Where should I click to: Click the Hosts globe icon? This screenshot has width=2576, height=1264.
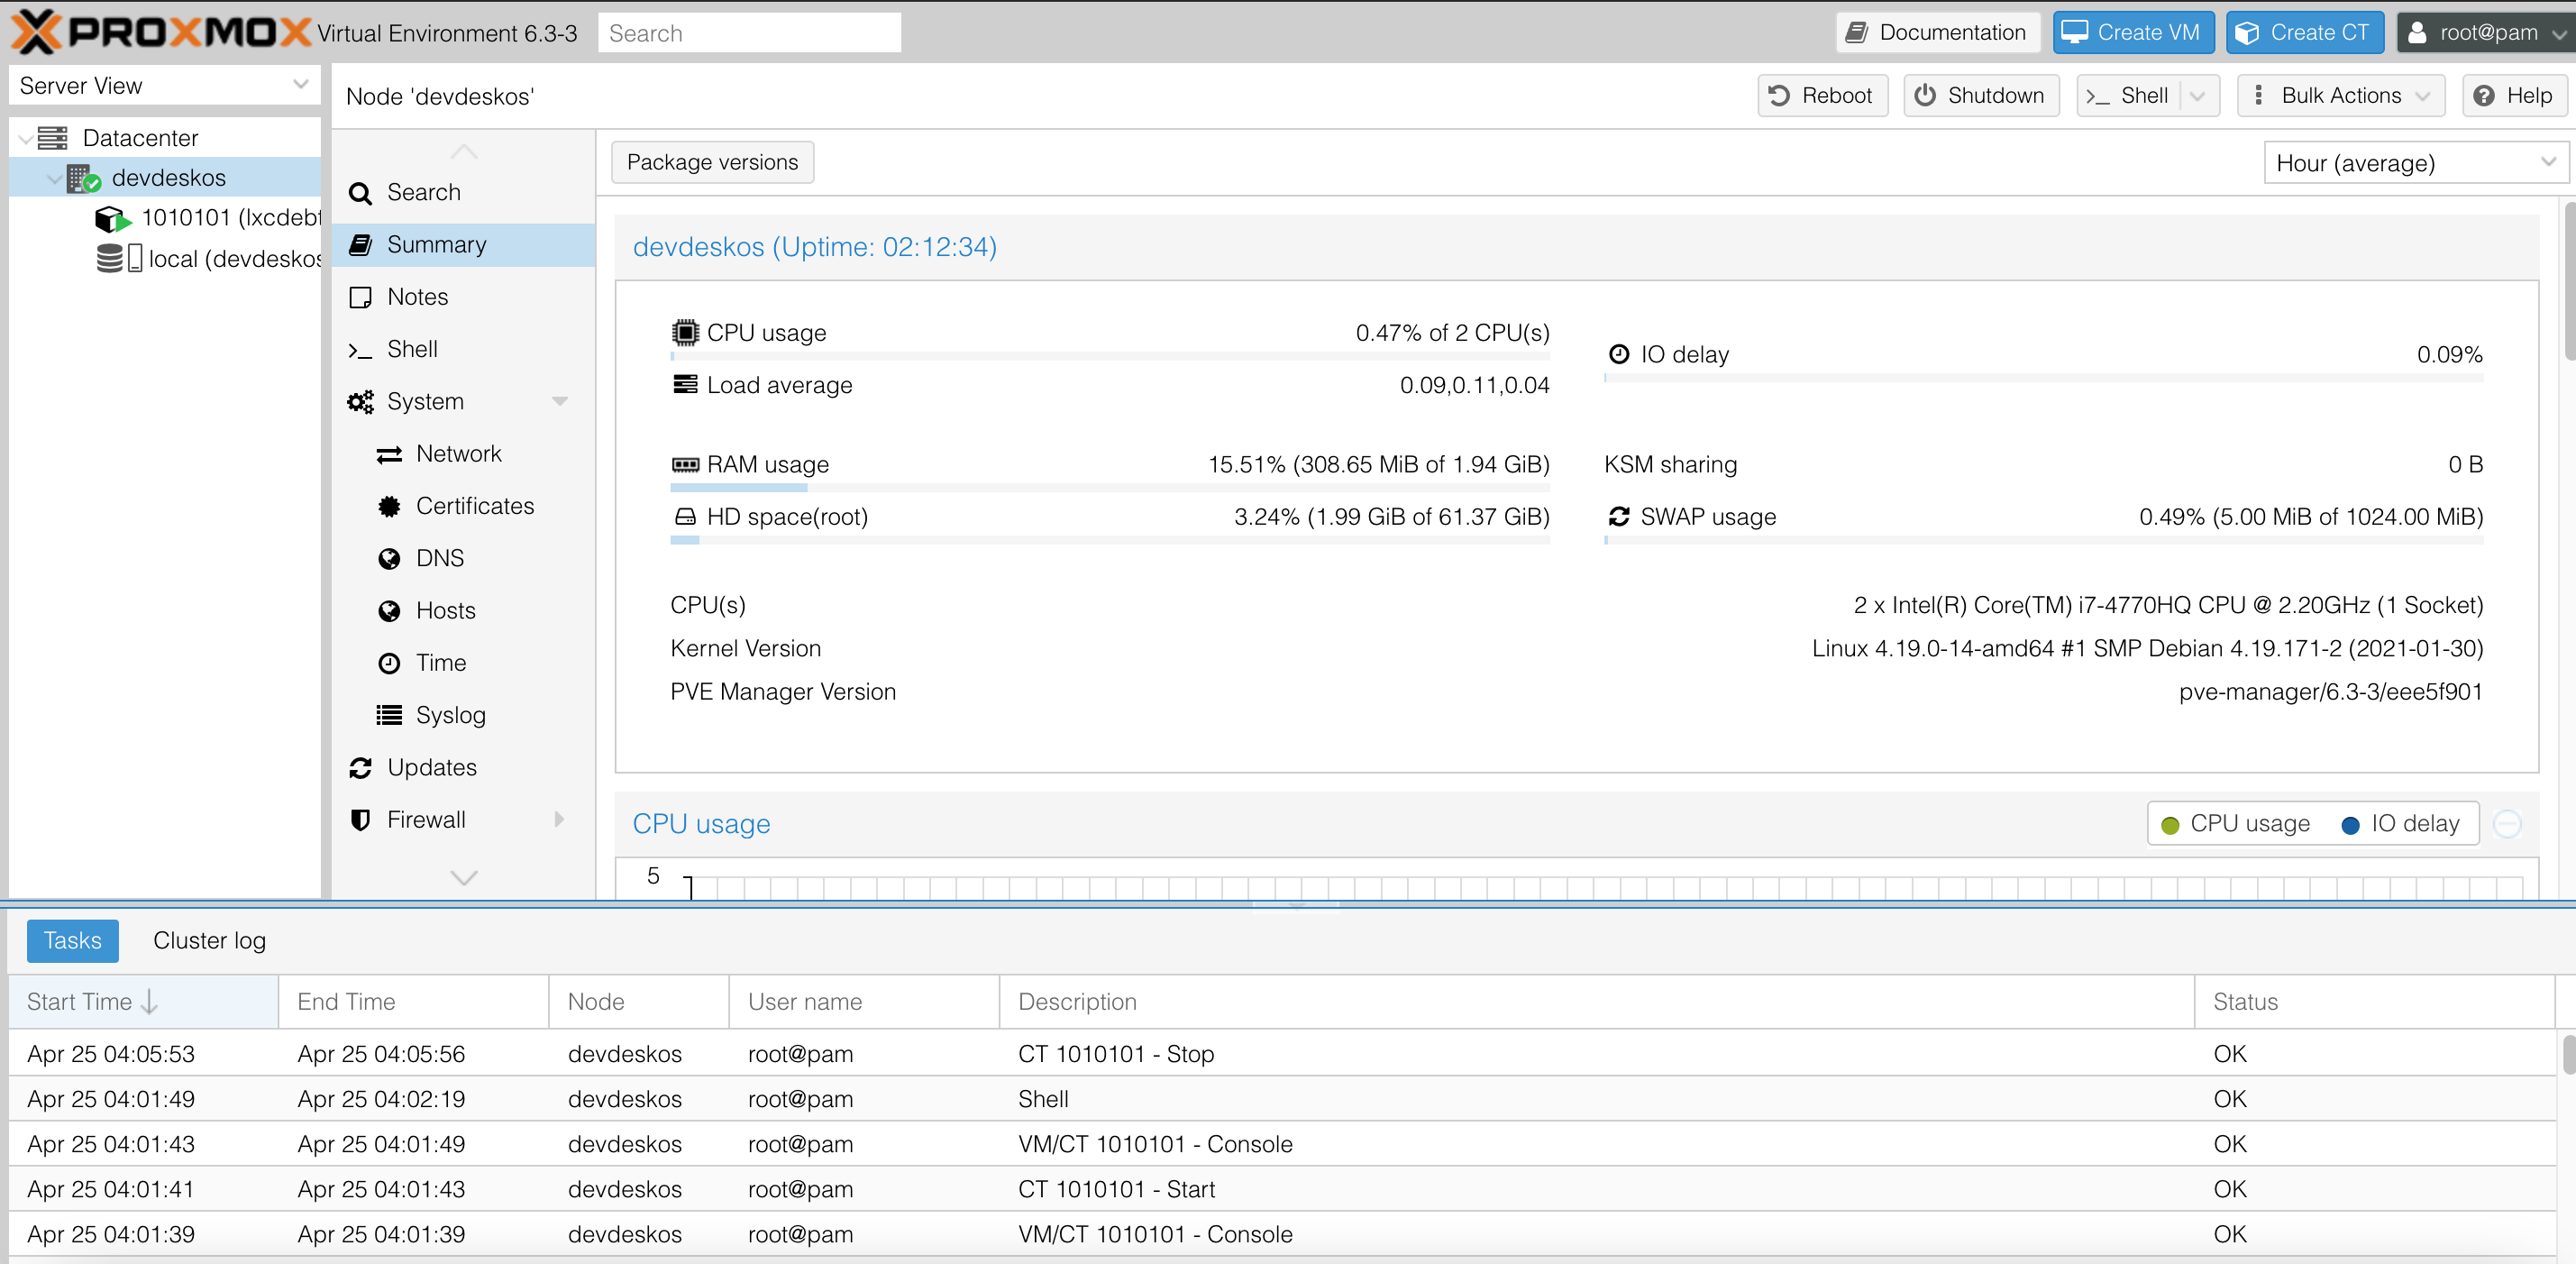coord(389,611)
